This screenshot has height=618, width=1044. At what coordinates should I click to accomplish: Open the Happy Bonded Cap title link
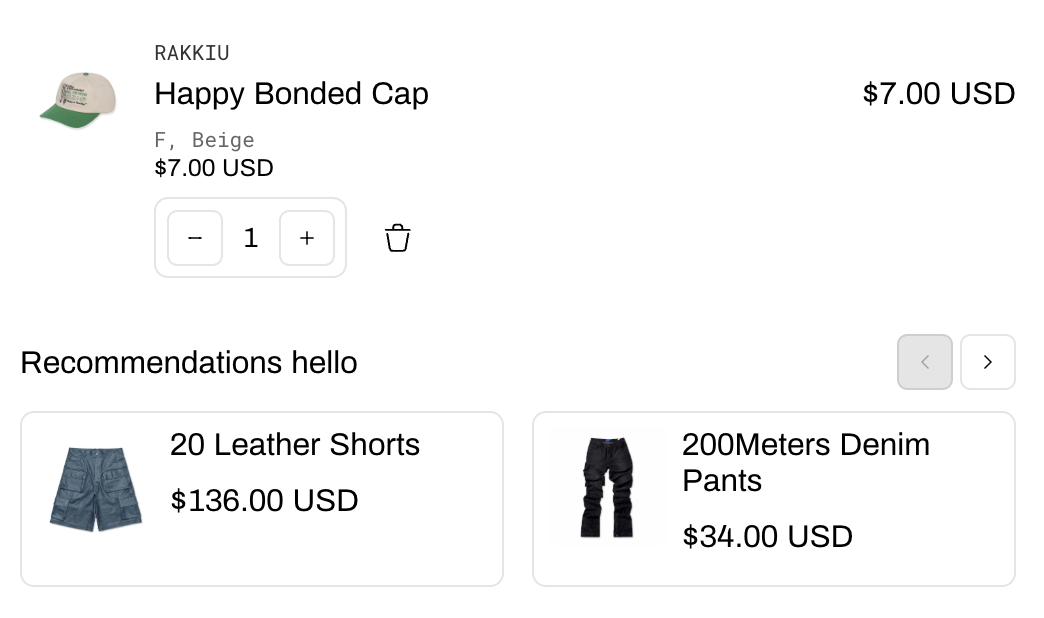click(291, 94)
